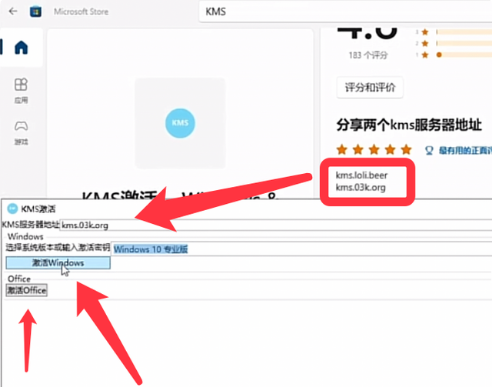The image size is (494, 387).
Task: Open the Apps section in sidebar
Action: click(21, 90)
